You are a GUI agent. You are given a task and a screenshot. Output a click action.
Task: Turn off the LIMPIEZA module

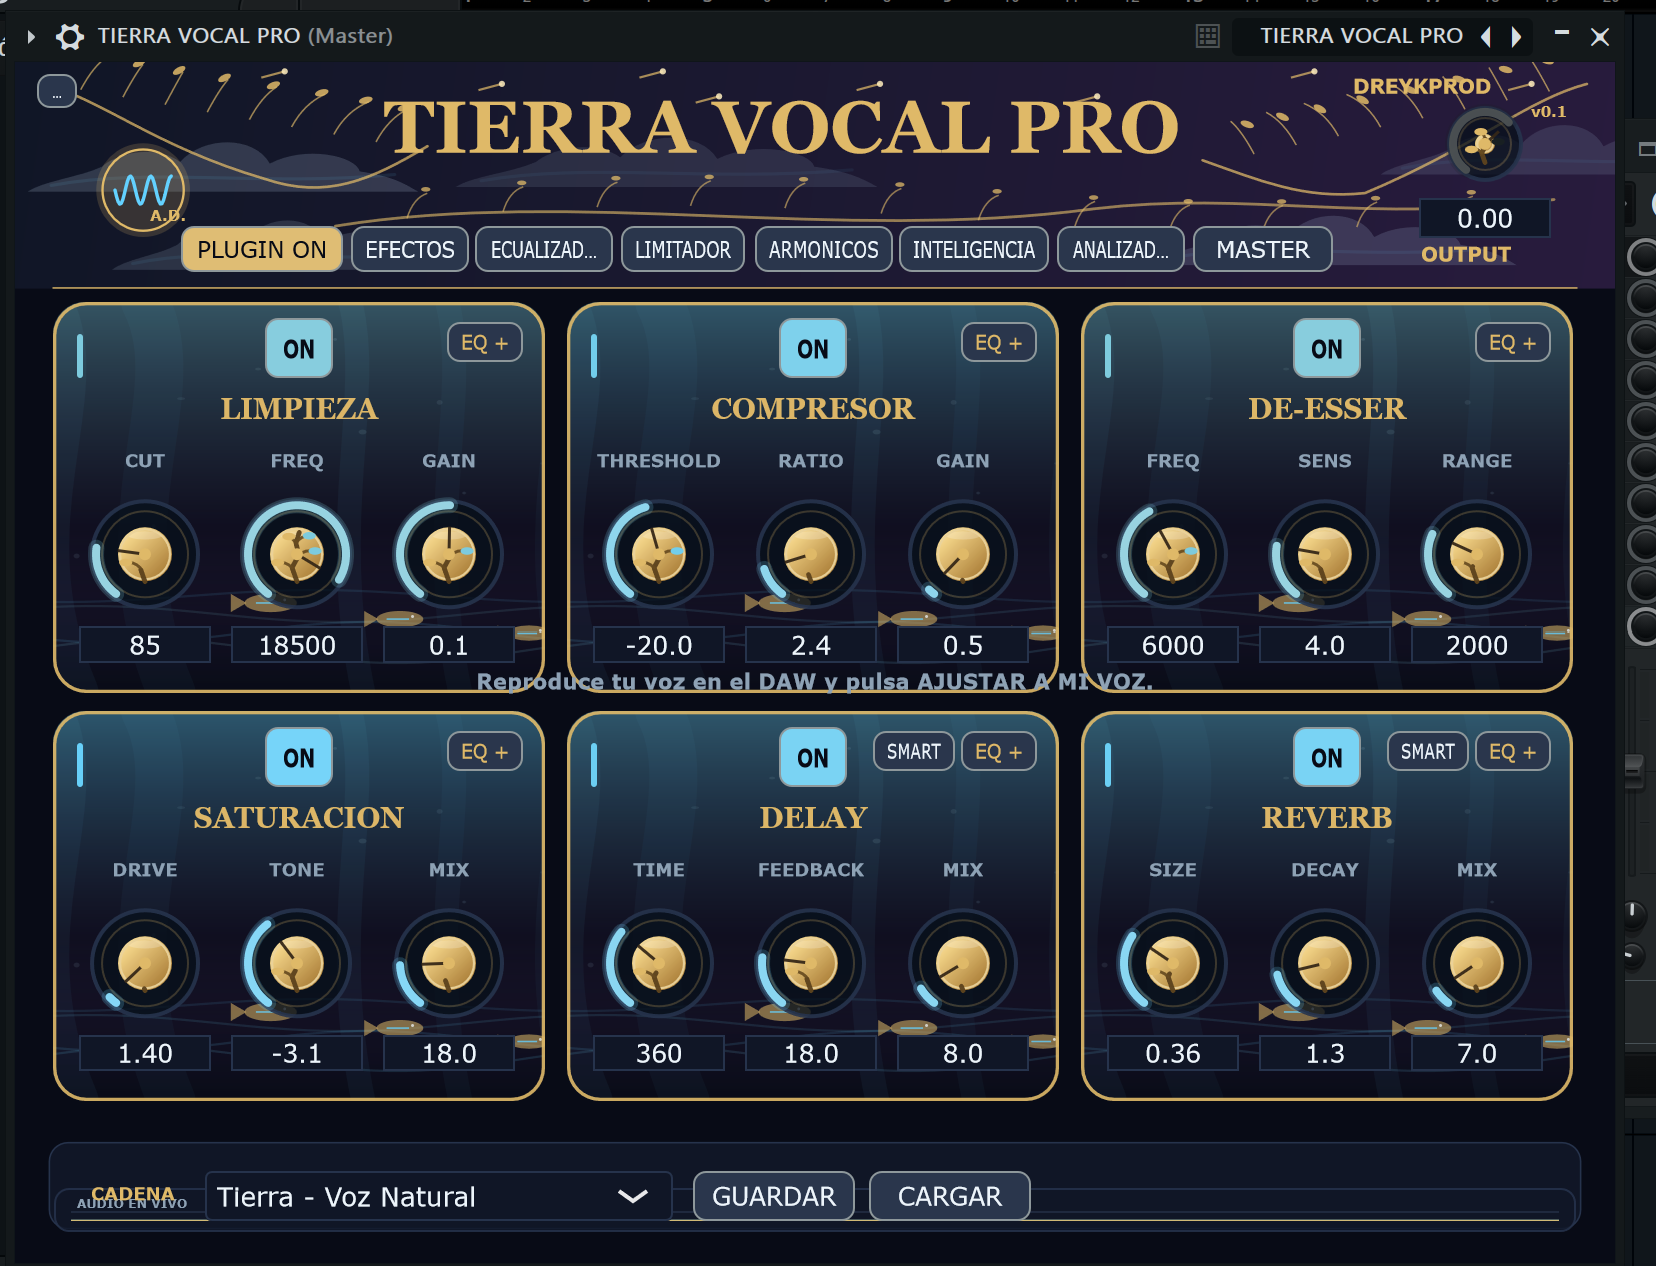point(299,348)
